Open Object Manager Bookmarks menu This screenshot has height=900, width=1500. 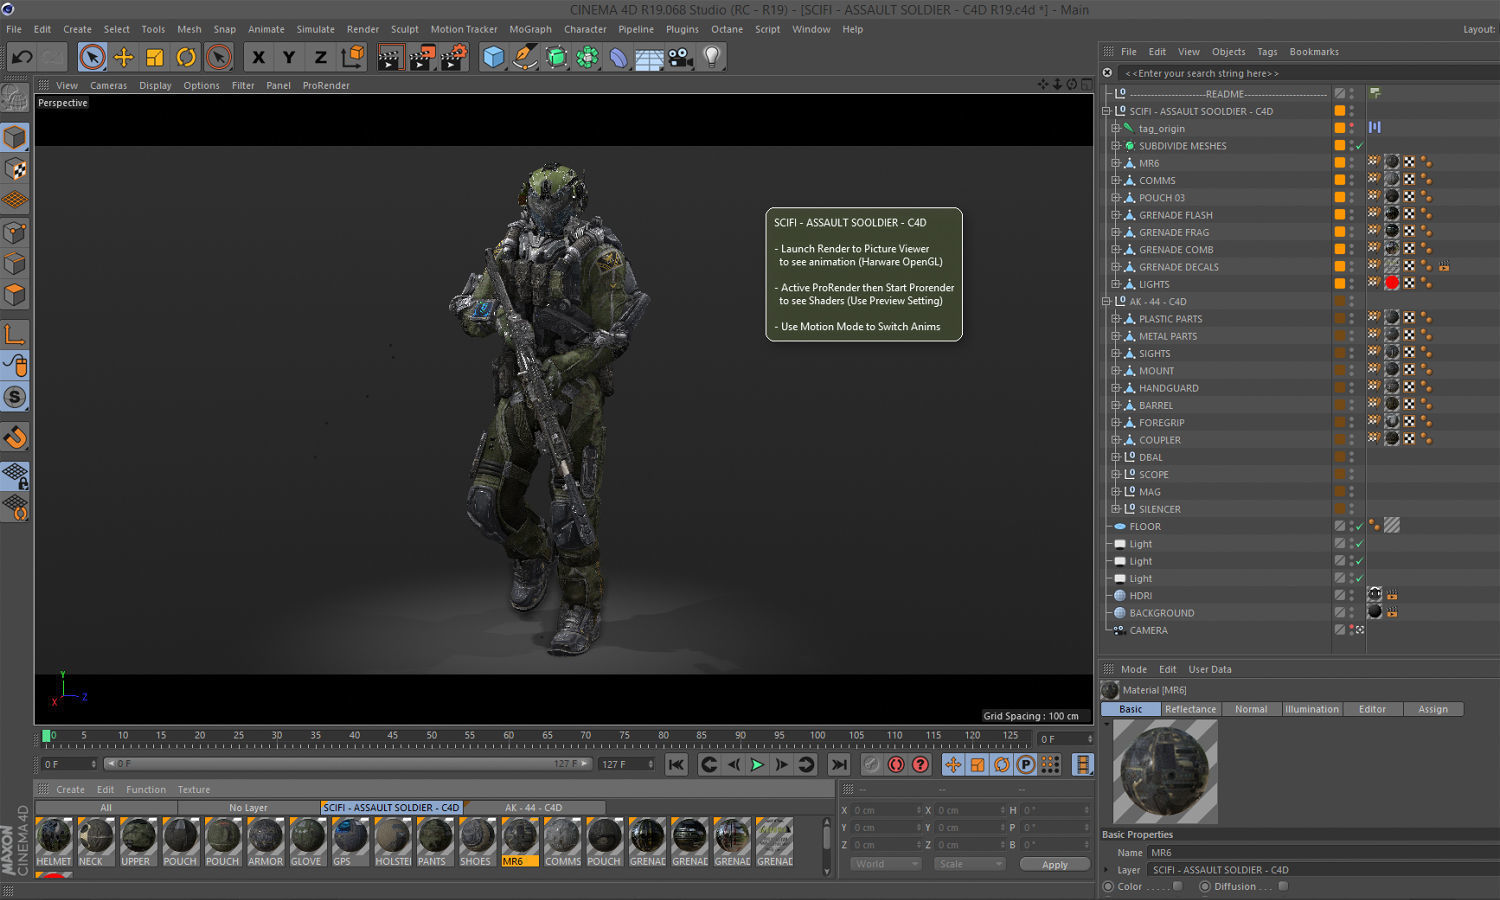click(x=1314, y=51)
